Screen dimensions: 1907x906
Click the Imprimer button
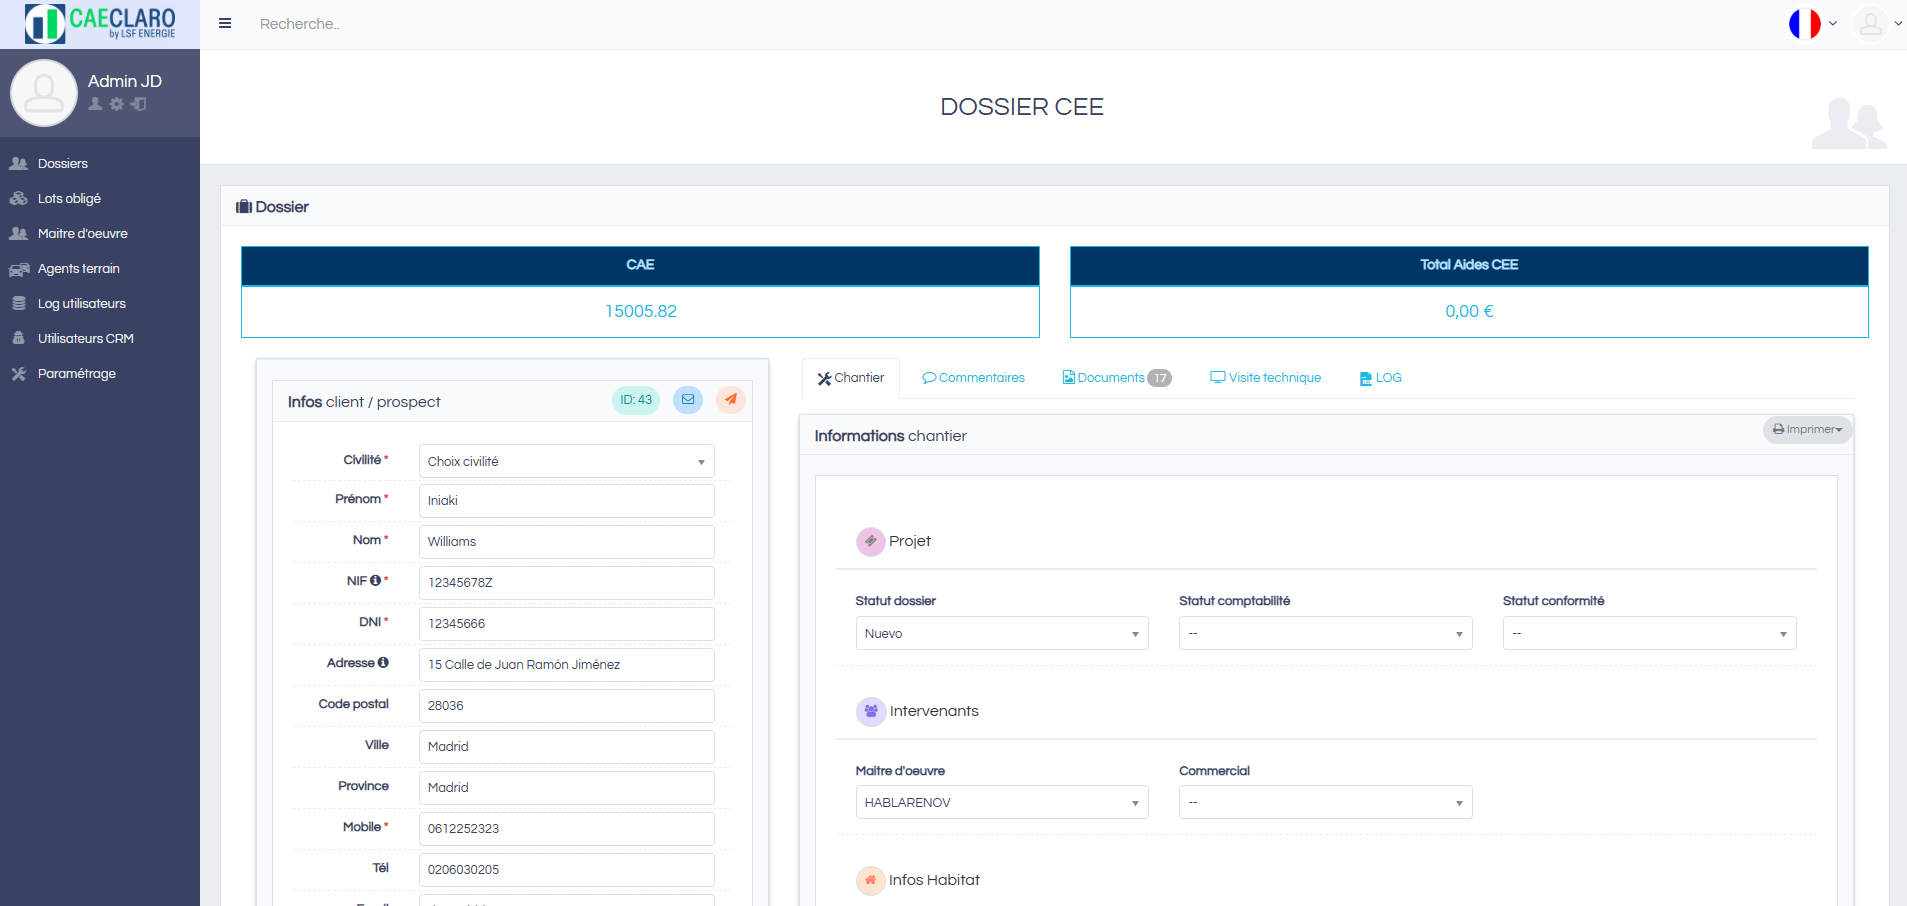click(x=1807, y=430)
